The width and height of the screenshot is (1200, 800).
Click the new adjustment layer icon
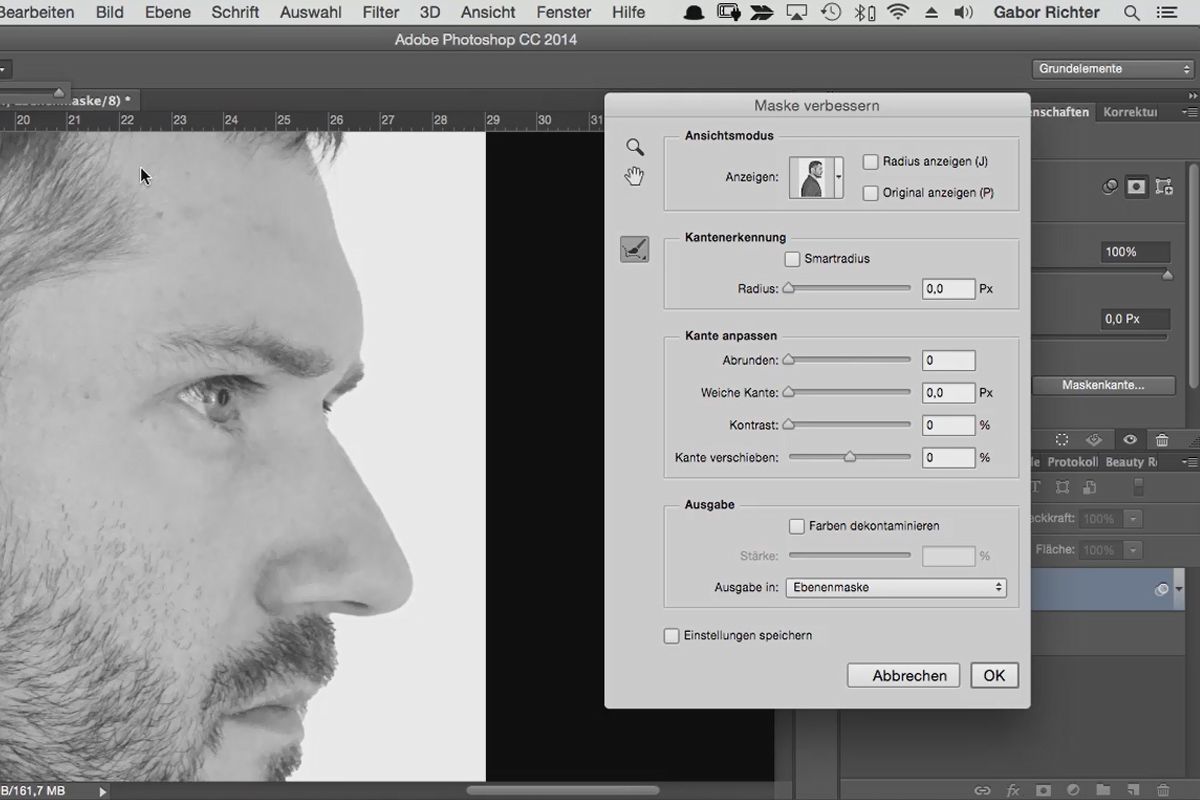point(1072,790)
